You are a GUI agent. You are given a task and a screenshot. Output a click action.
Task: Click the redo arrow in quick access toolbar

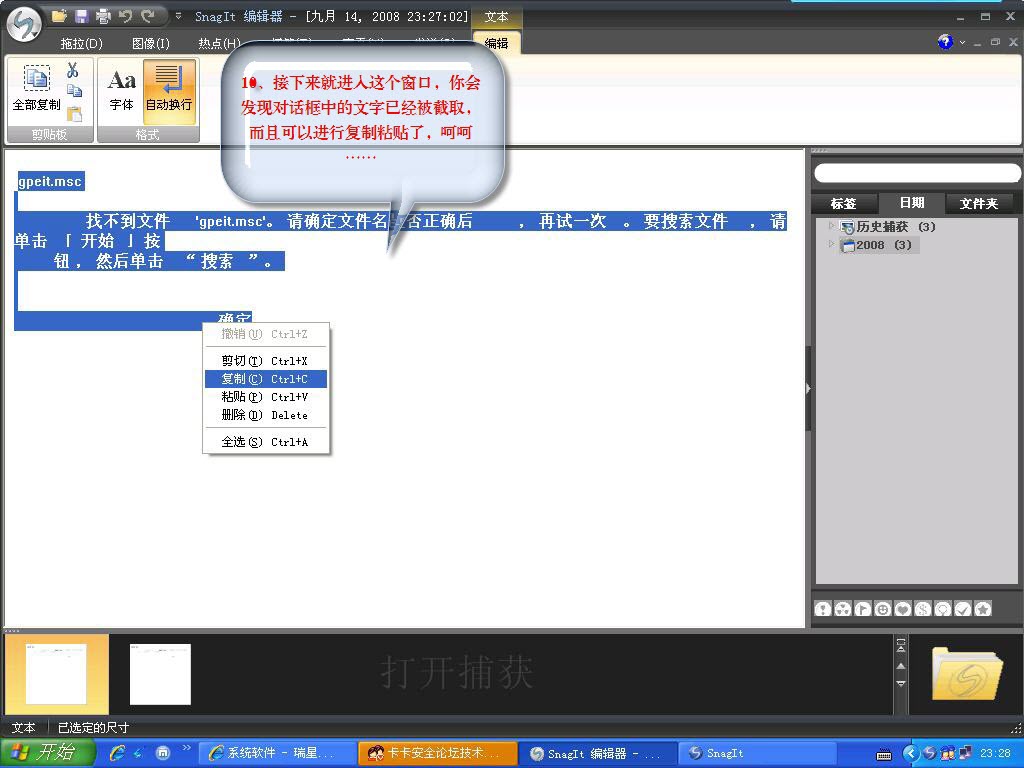pyautogui.click(x=148, y=16)
